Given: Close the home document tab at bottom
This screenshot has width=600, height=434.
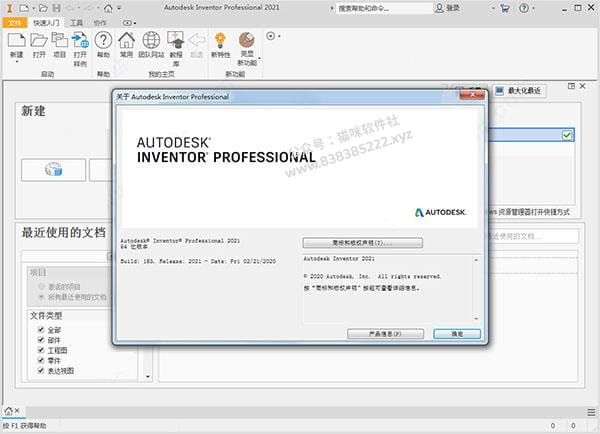Looking at the screenshot, I should [x=17, y=411].
